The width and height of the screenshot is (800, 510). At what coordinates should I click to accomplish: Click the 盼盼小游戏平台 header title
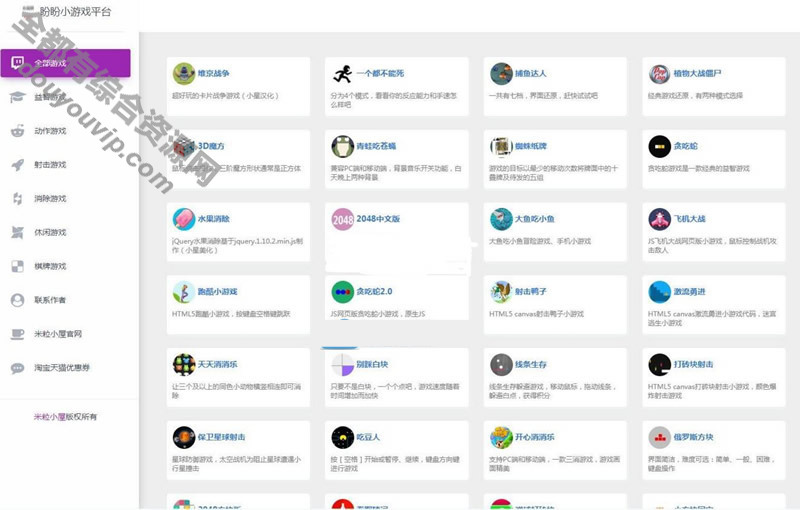tap(75, 11)
